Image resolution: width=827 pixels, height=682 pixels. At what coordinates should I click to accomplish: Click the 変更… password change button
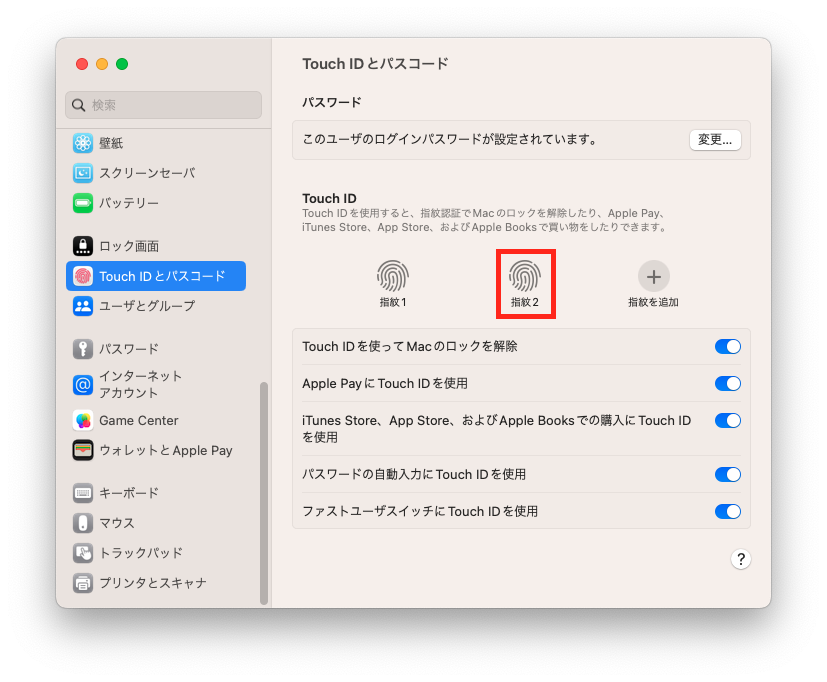(x=715, y=140)
